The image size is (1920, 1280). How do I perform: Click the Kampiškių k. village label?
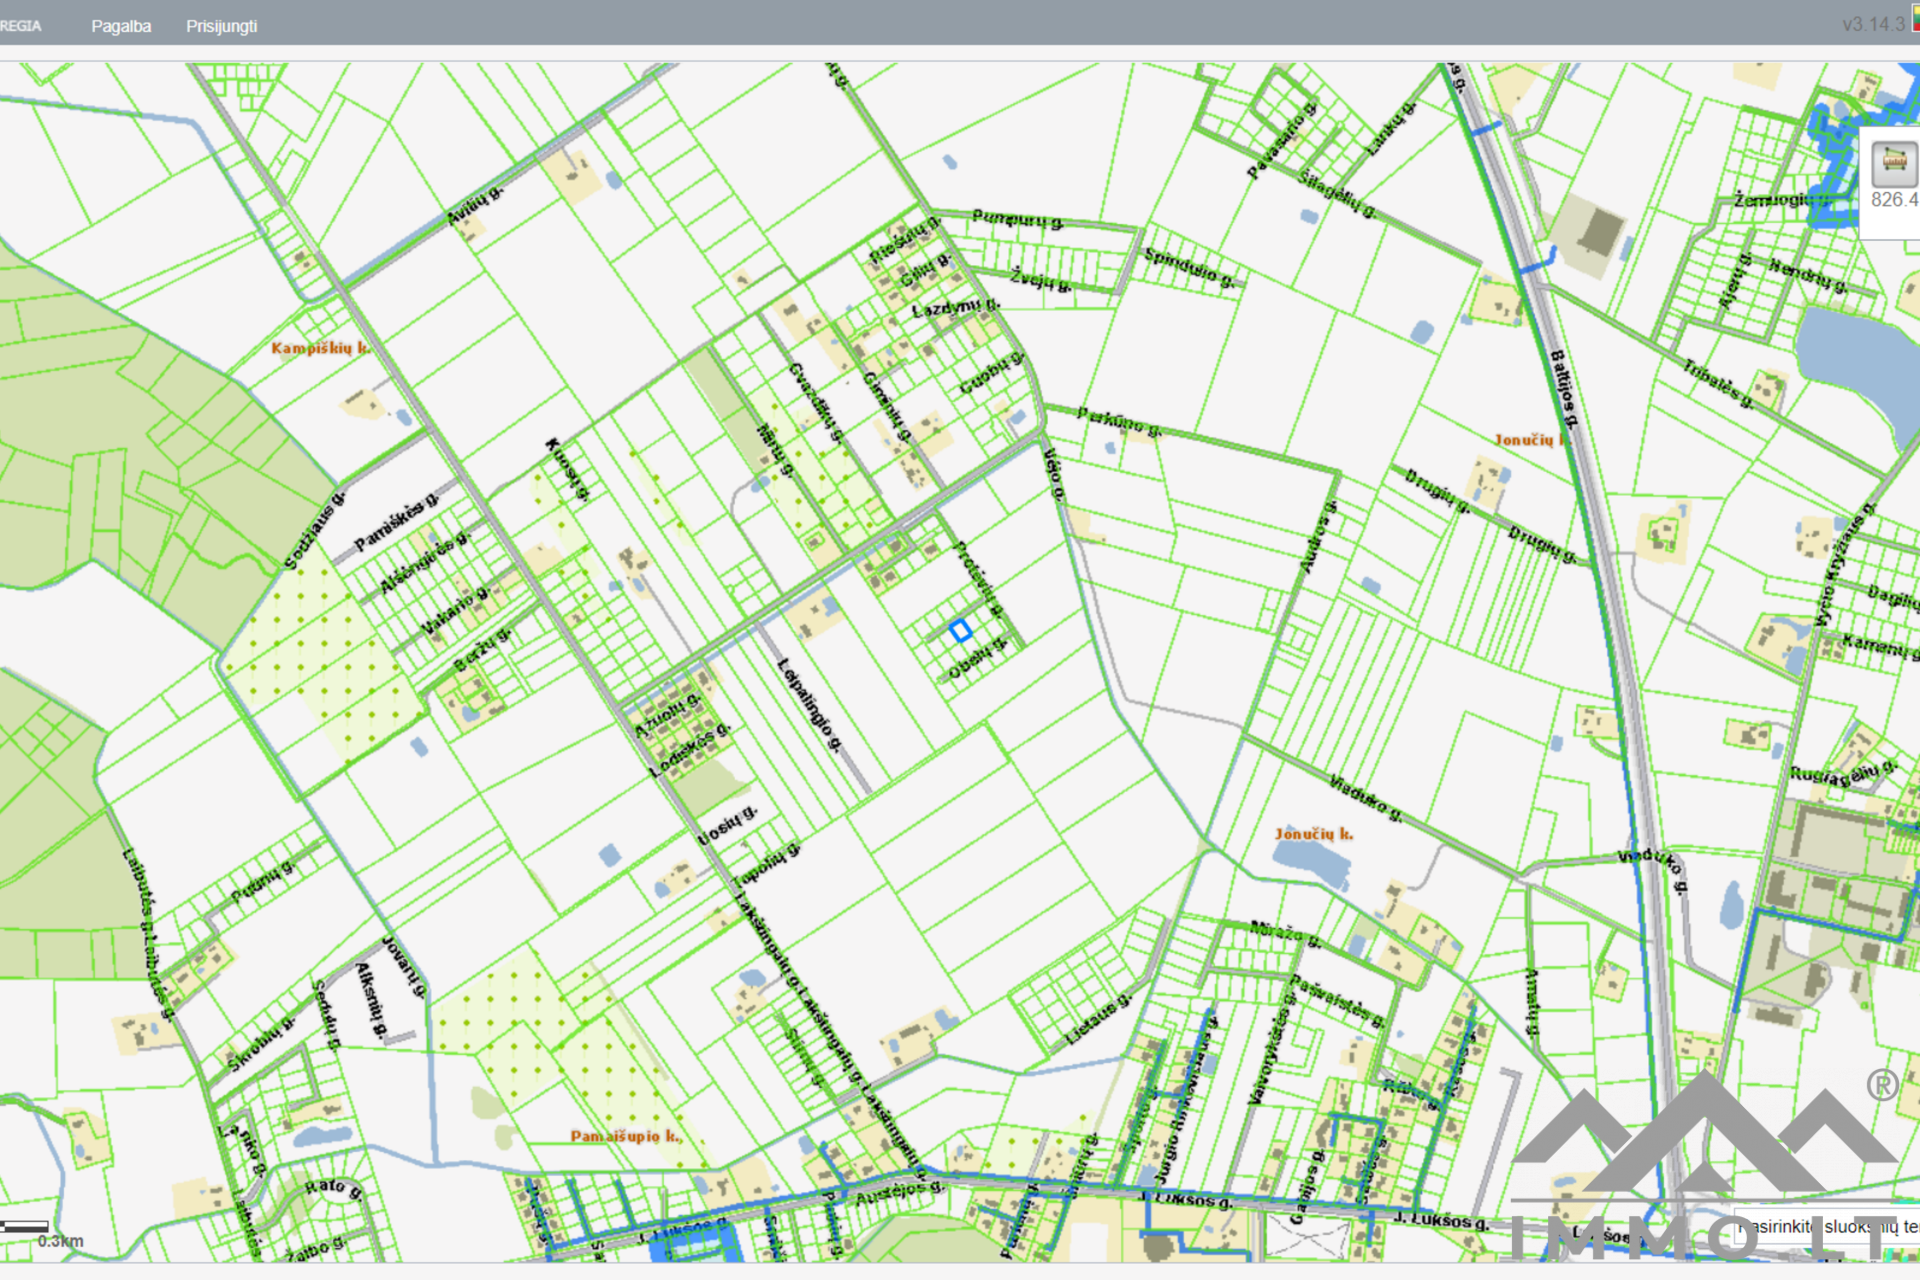point(320,348)
